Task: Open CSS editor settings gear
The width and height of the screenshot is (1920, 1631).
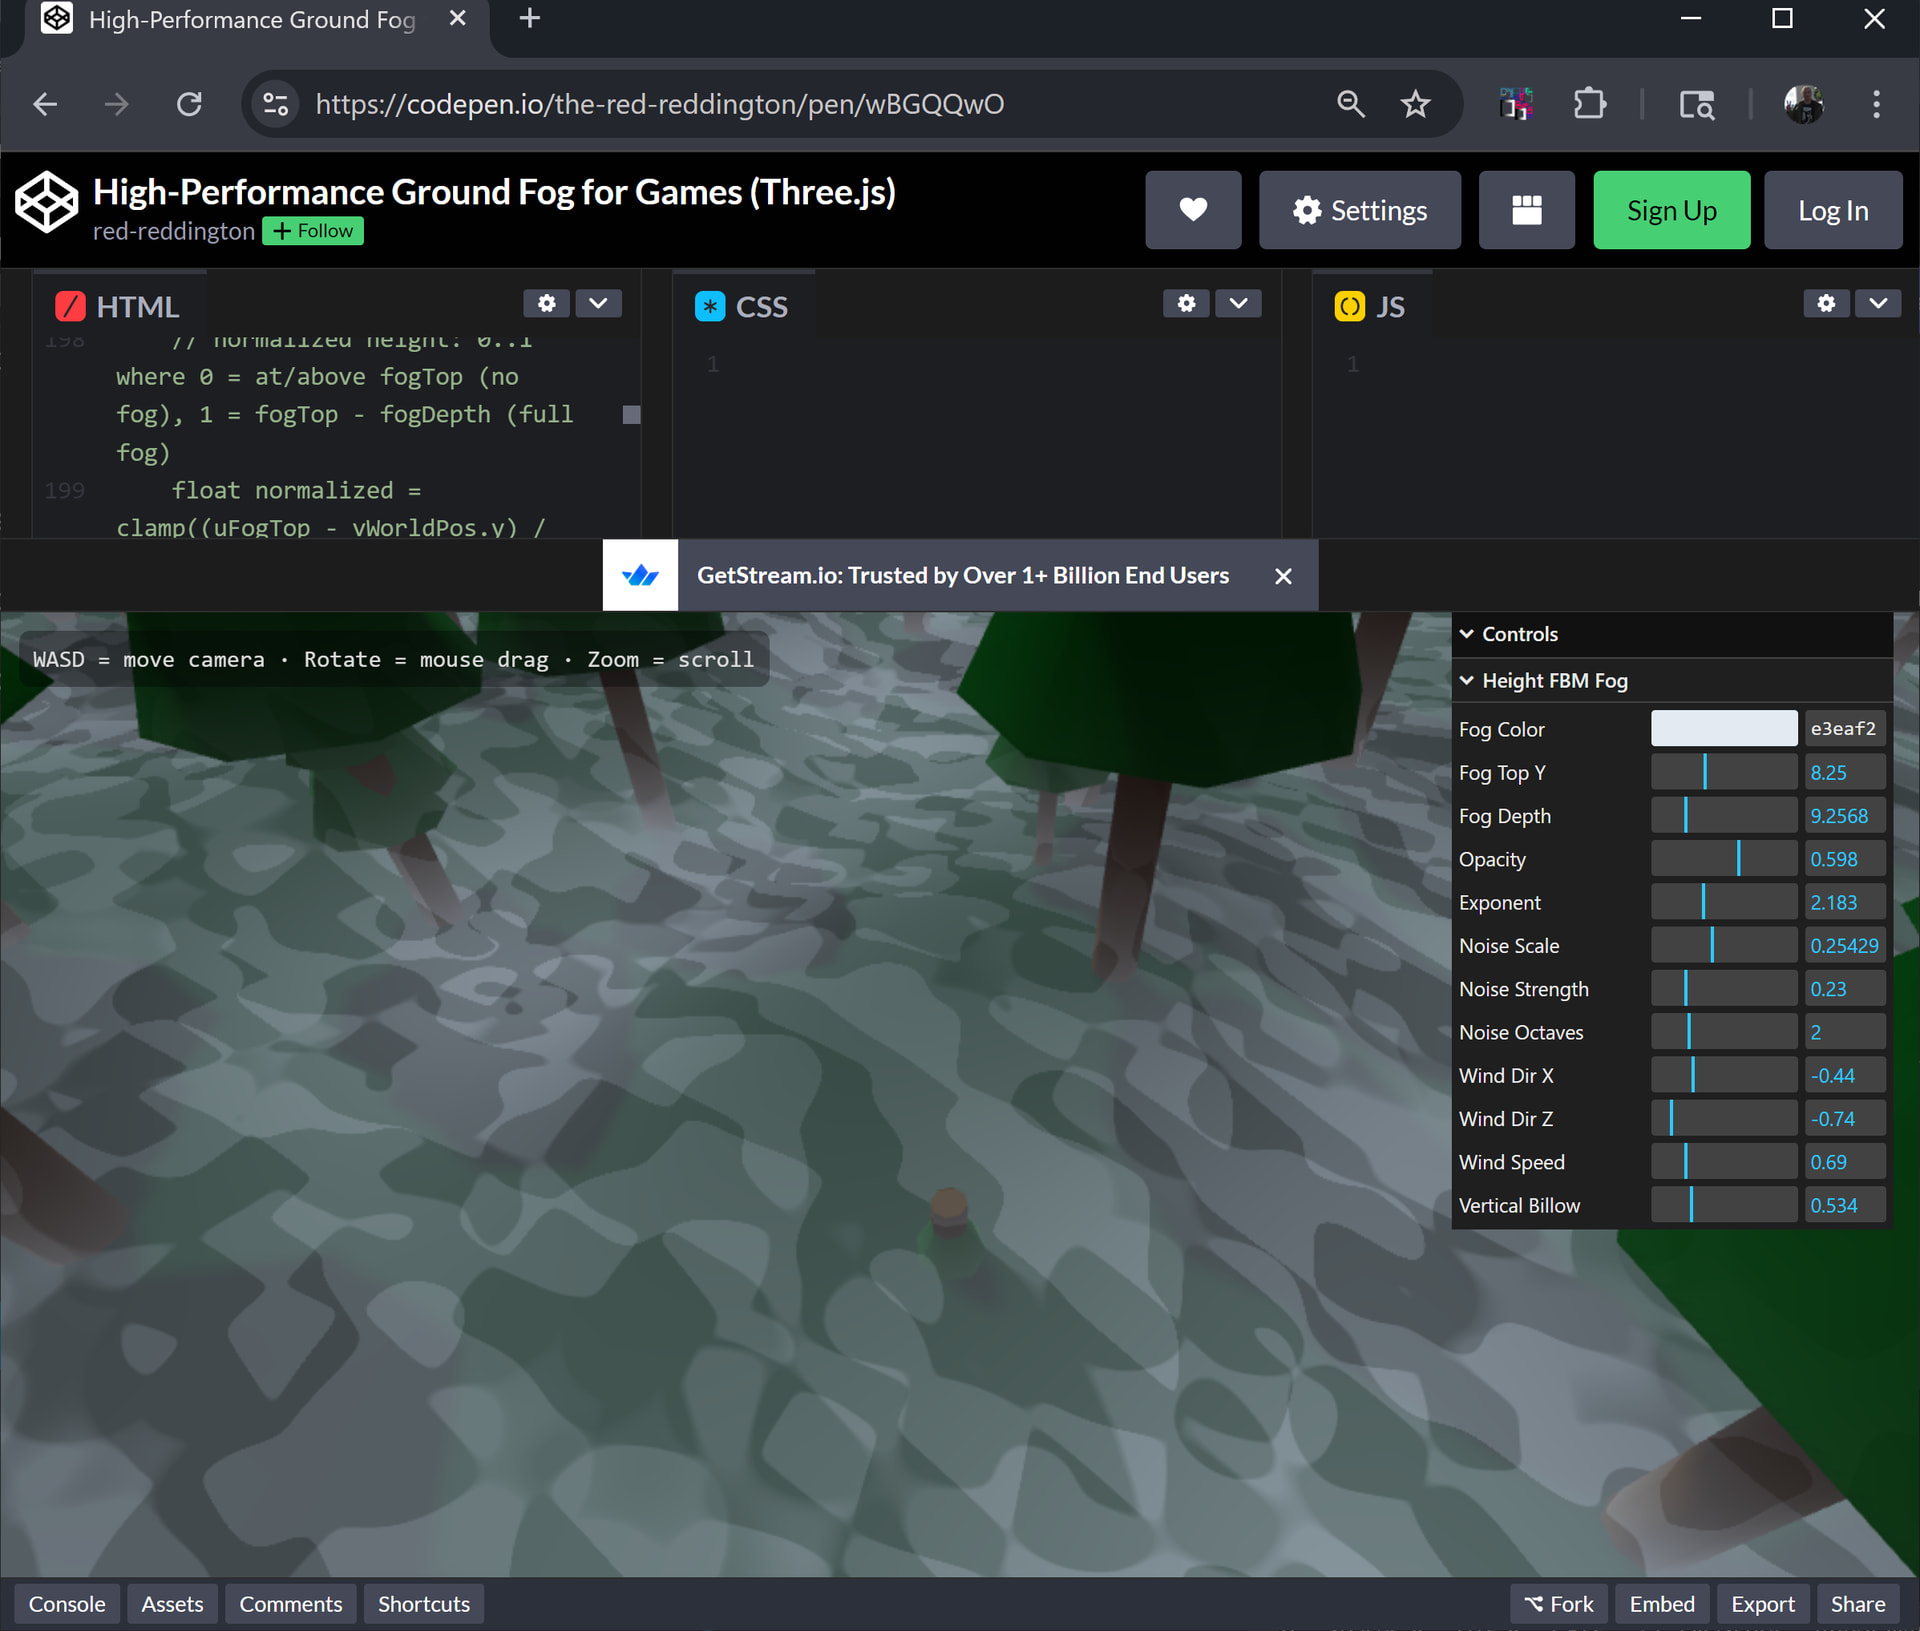Action: (1186, 303)
